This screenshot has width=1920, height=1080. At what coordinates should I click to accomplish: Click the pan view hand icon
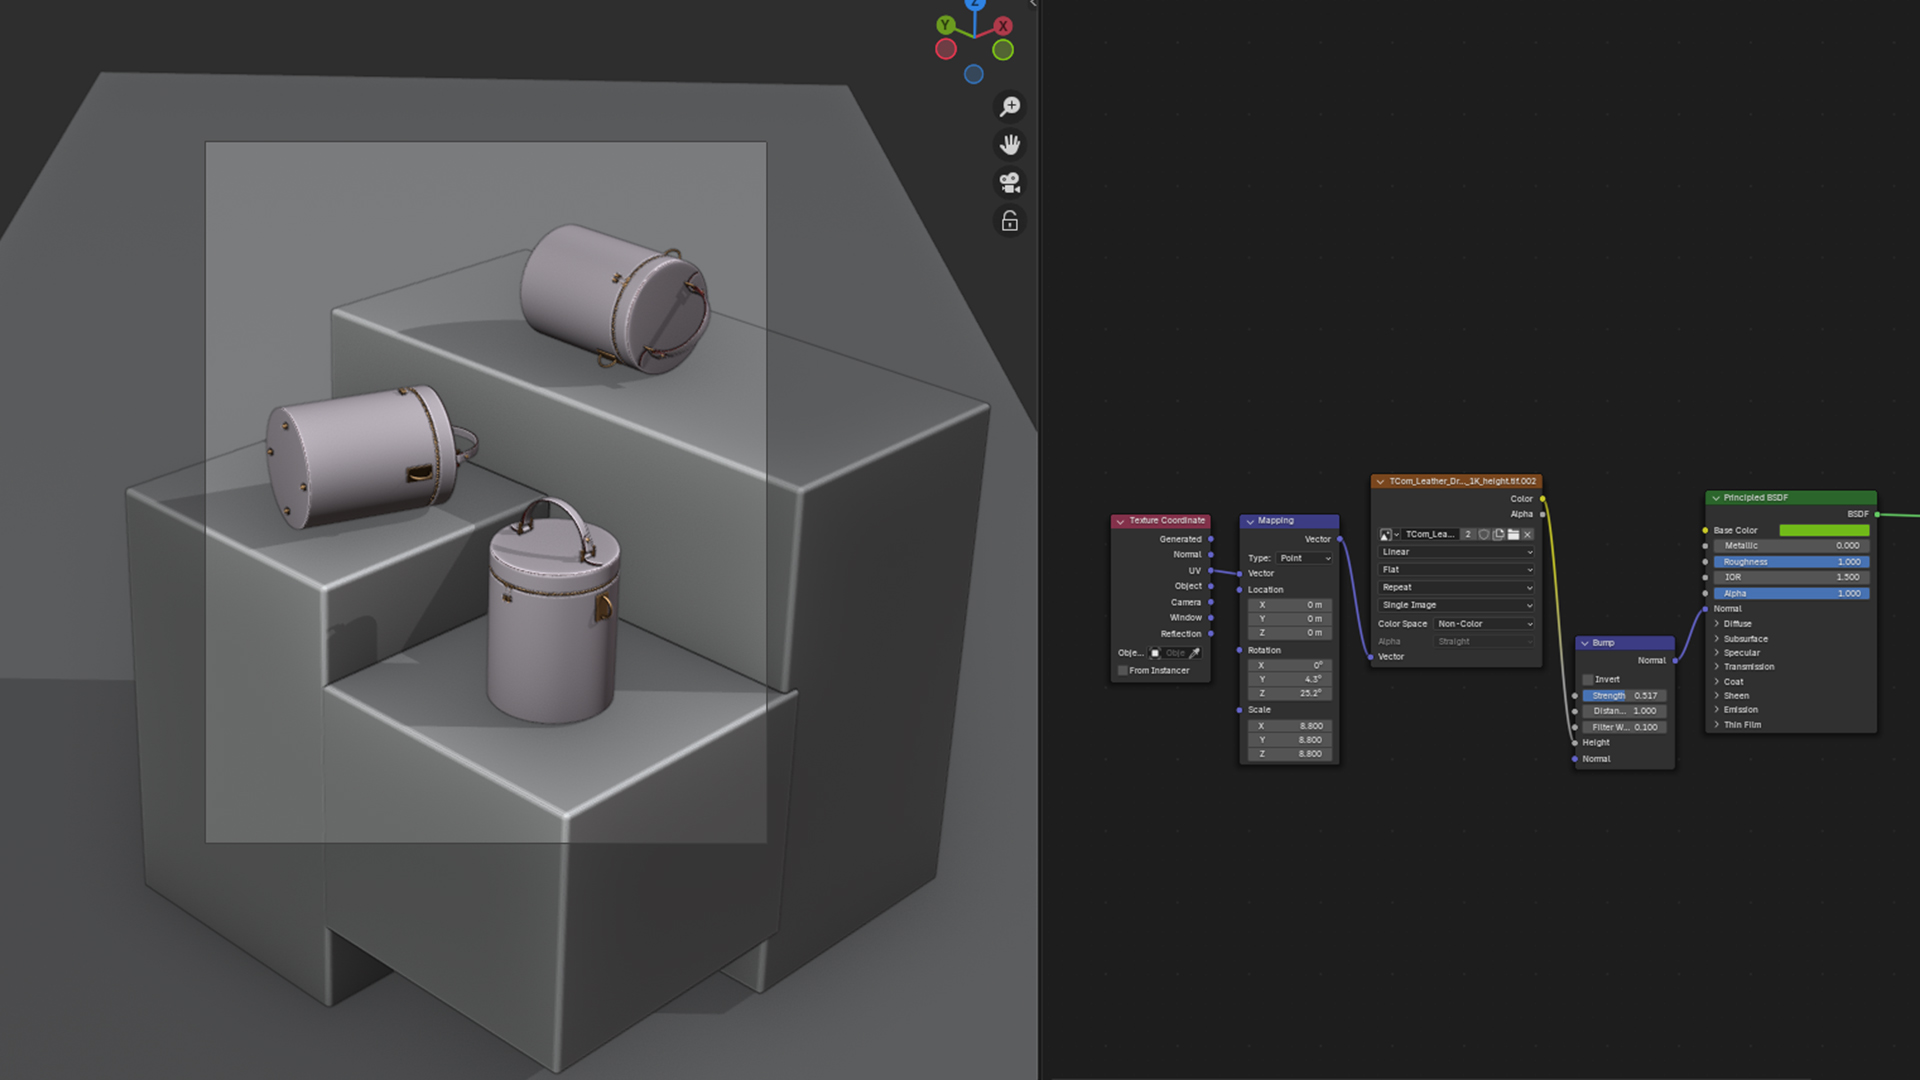tap(1010, 145)
